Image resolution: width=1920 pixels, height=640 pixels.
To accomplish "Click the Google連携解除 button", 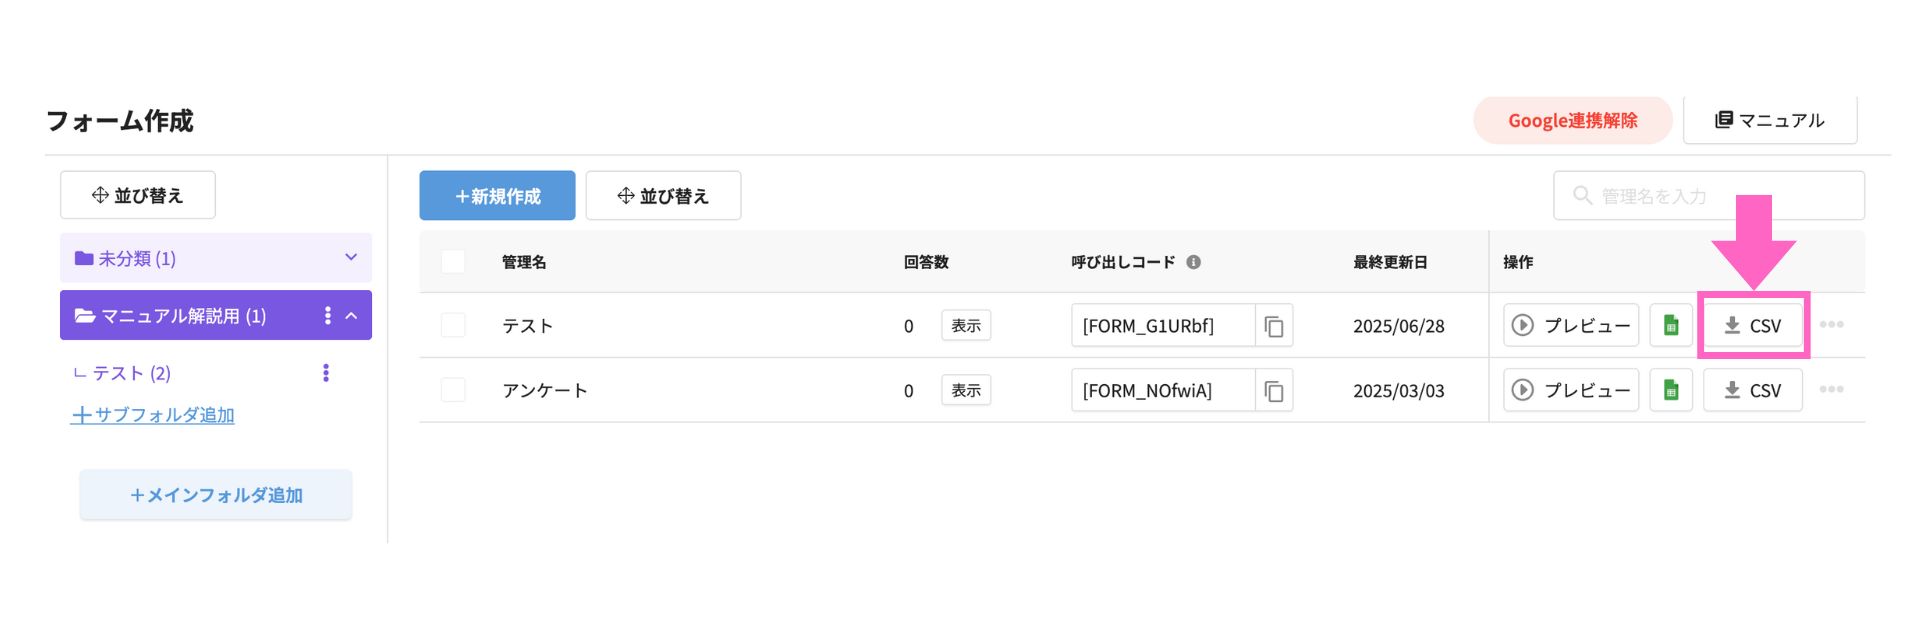I will pos(1572,121).
